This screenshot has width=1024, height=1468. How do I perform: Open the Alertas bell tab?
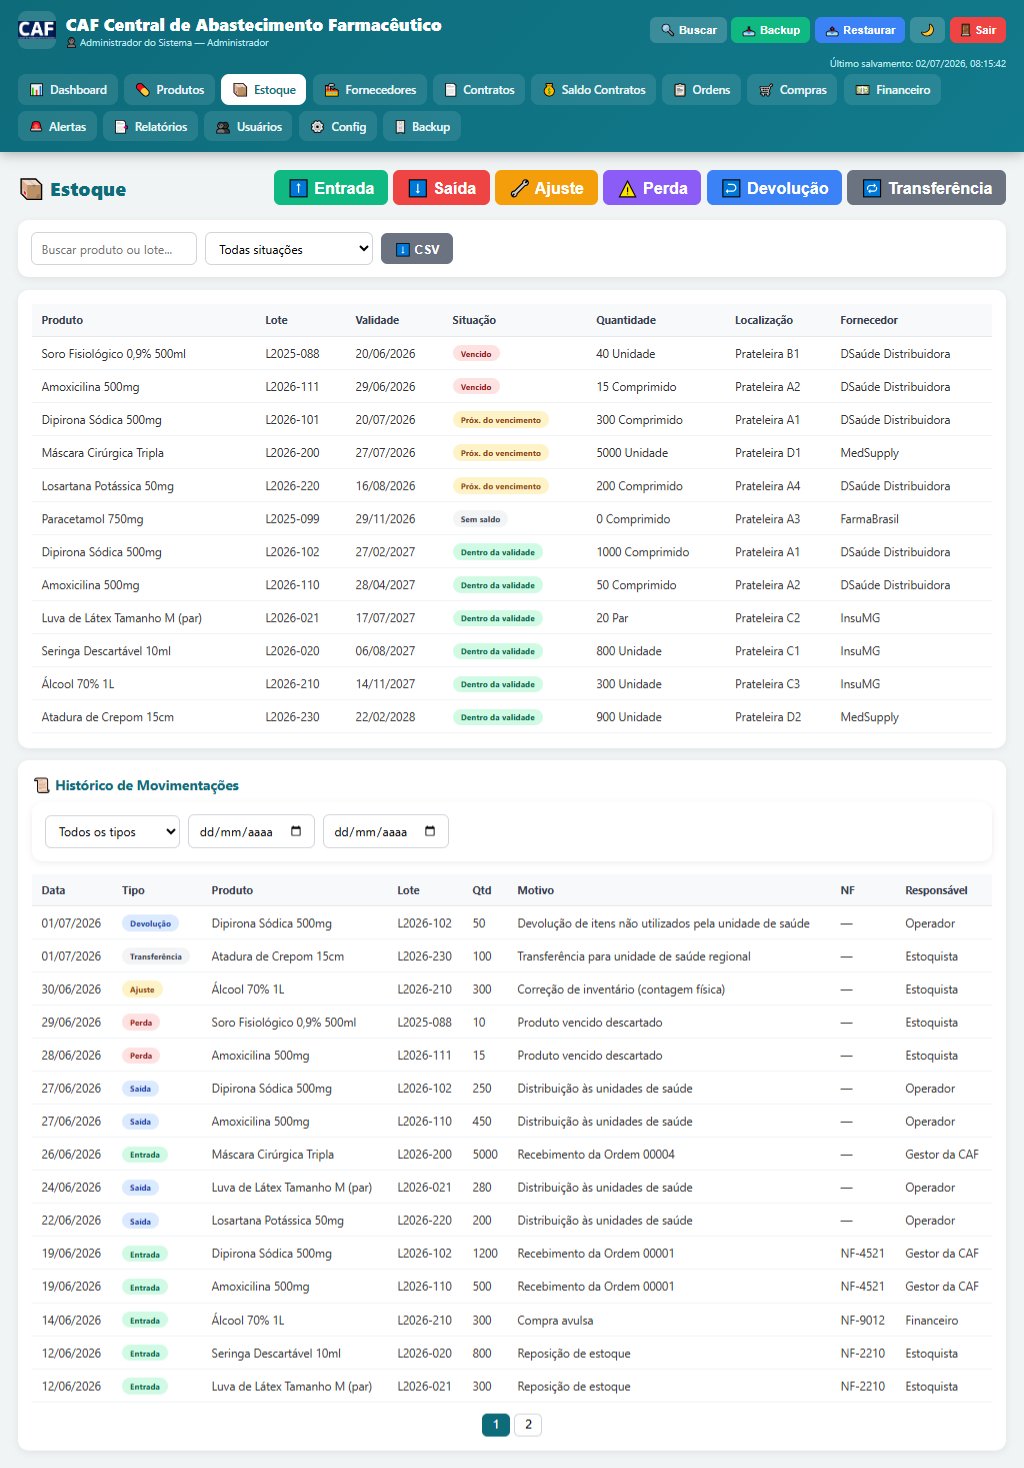click(57, 127)
